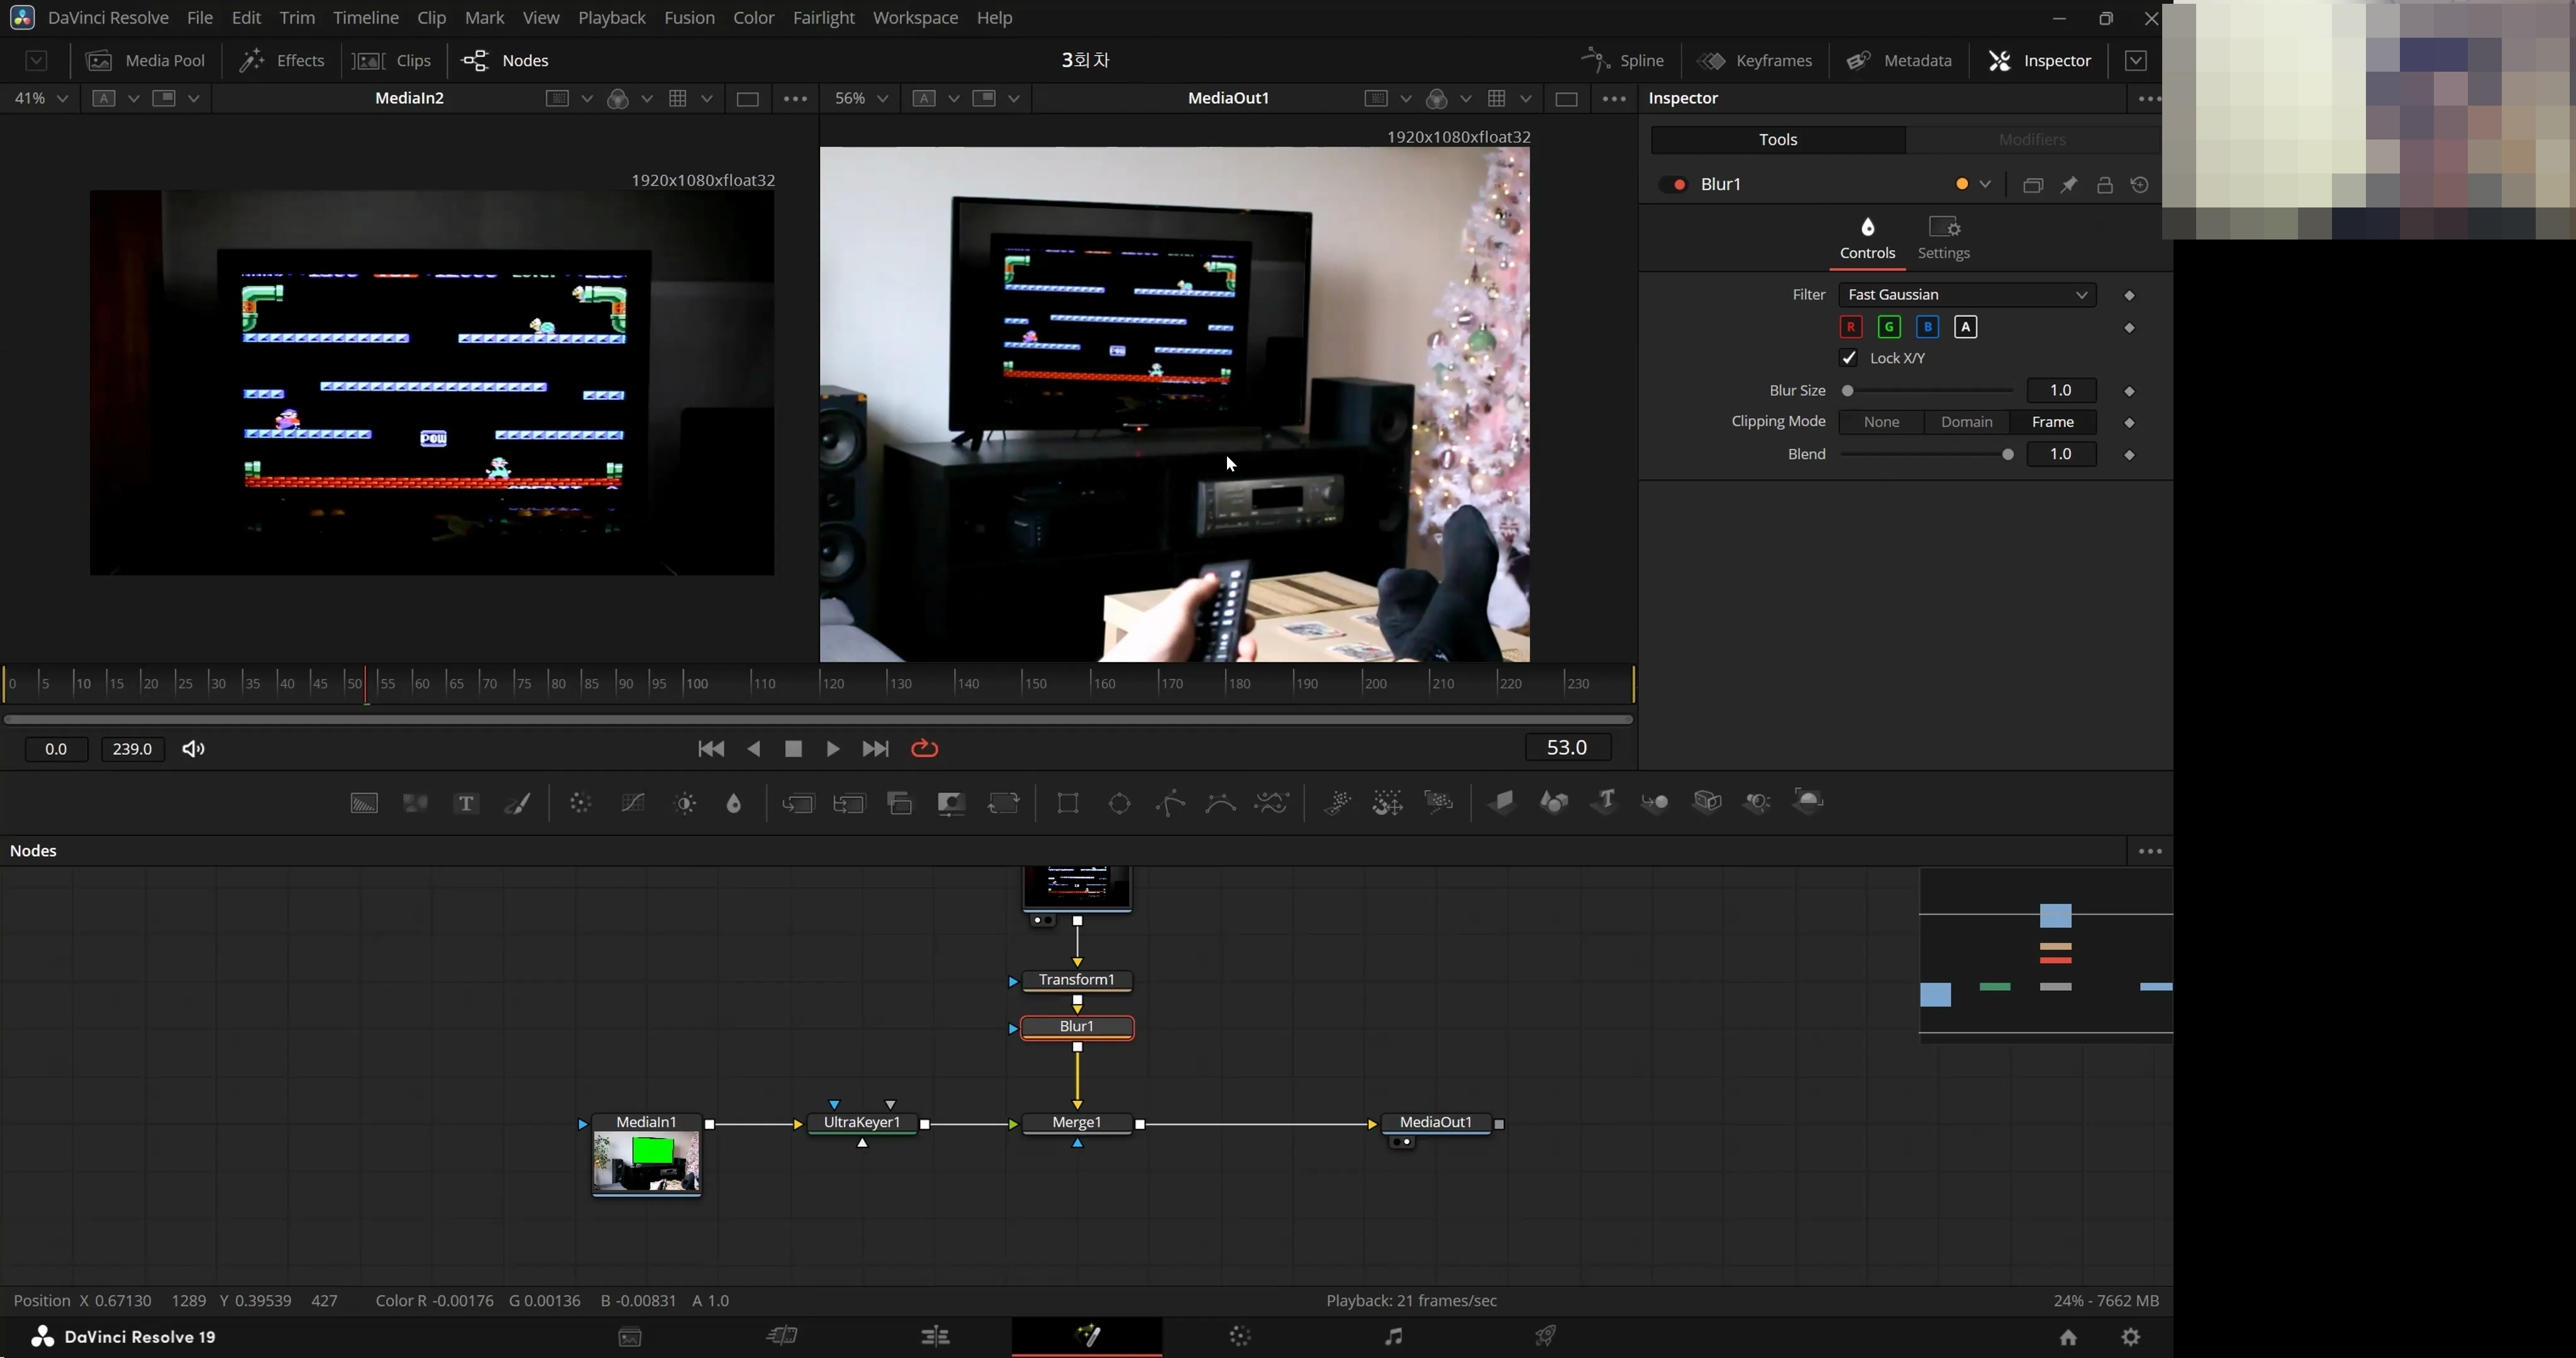This screenshot has height=1358, width=2576.
Task: Set Clipping Mode to Frame
Action: [2052, 422]
